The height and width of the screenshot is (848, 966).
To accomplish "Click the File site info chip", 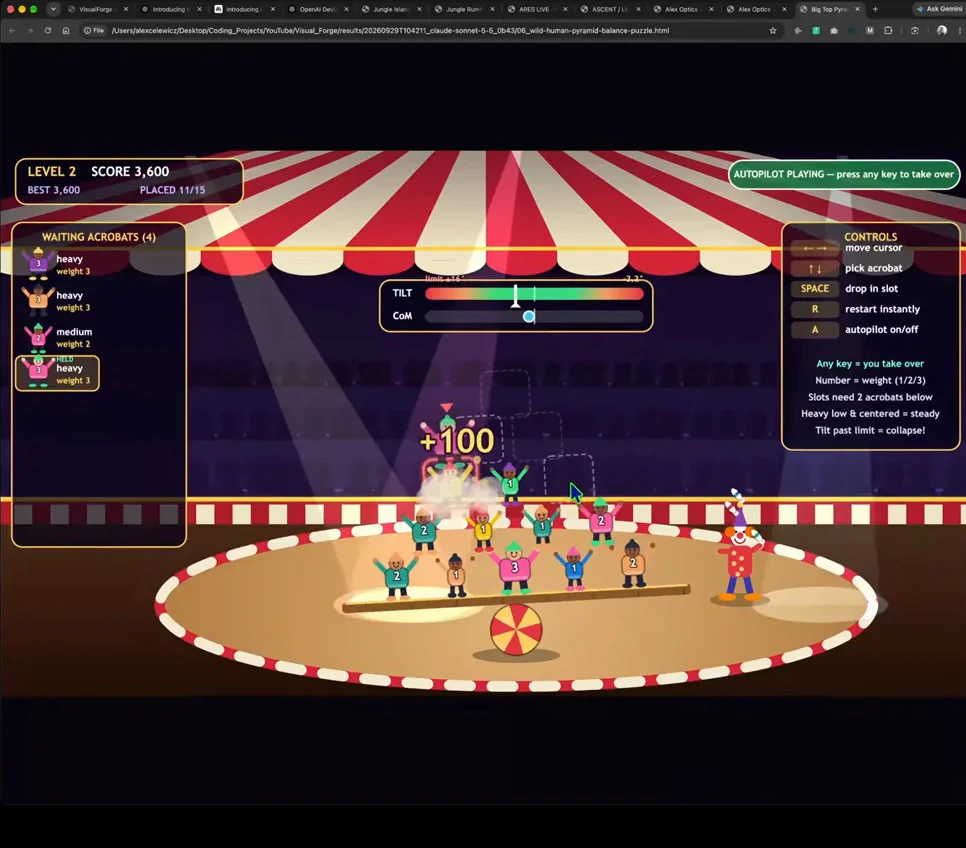I will 94,30.
